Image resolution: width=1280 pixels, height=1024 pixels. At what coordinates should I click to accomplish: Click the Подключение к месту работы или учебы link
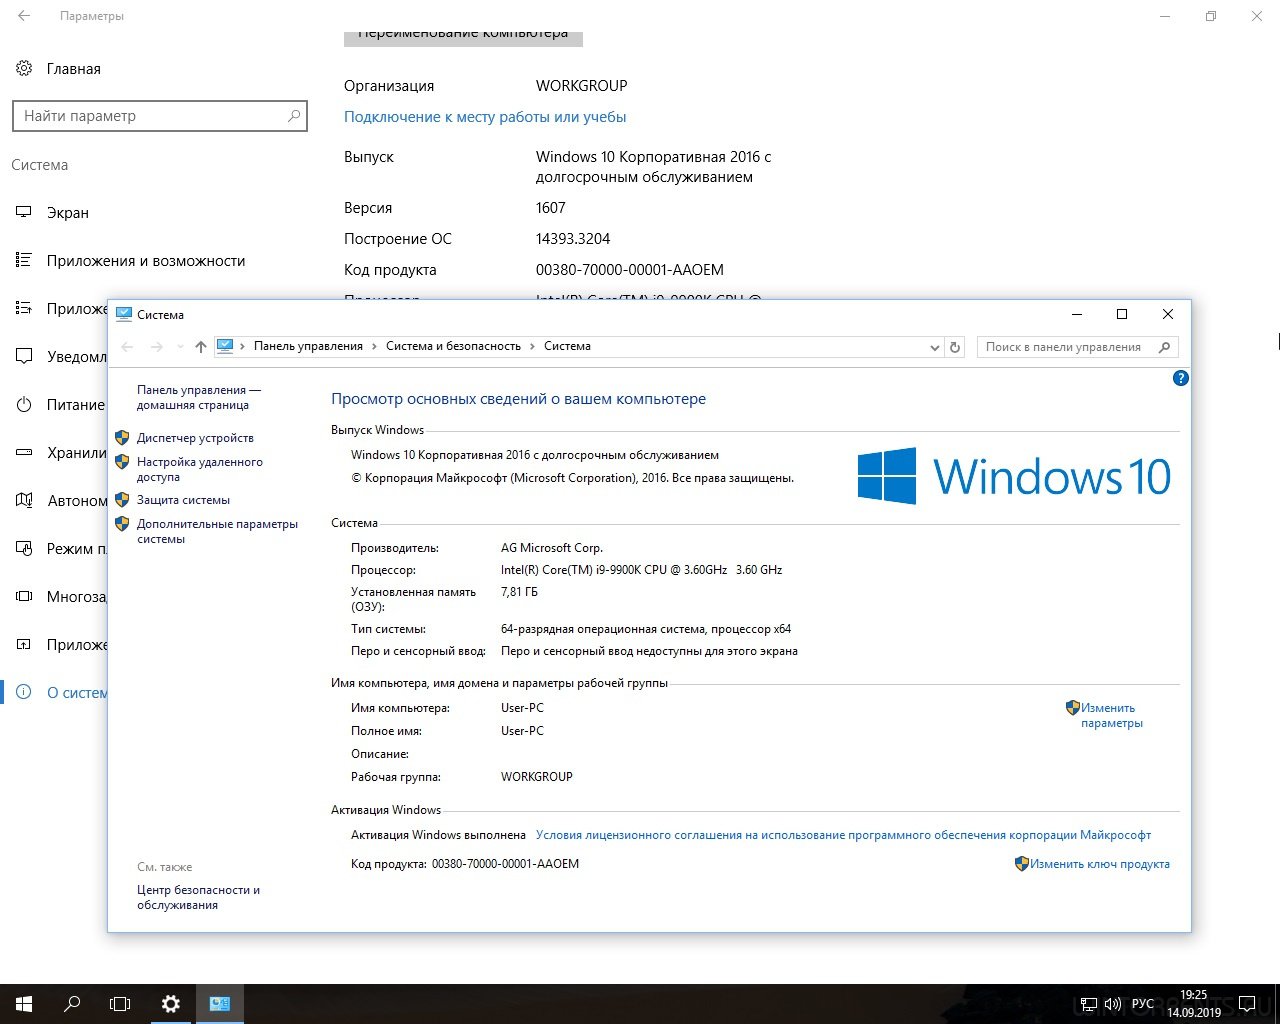point(485,117)
